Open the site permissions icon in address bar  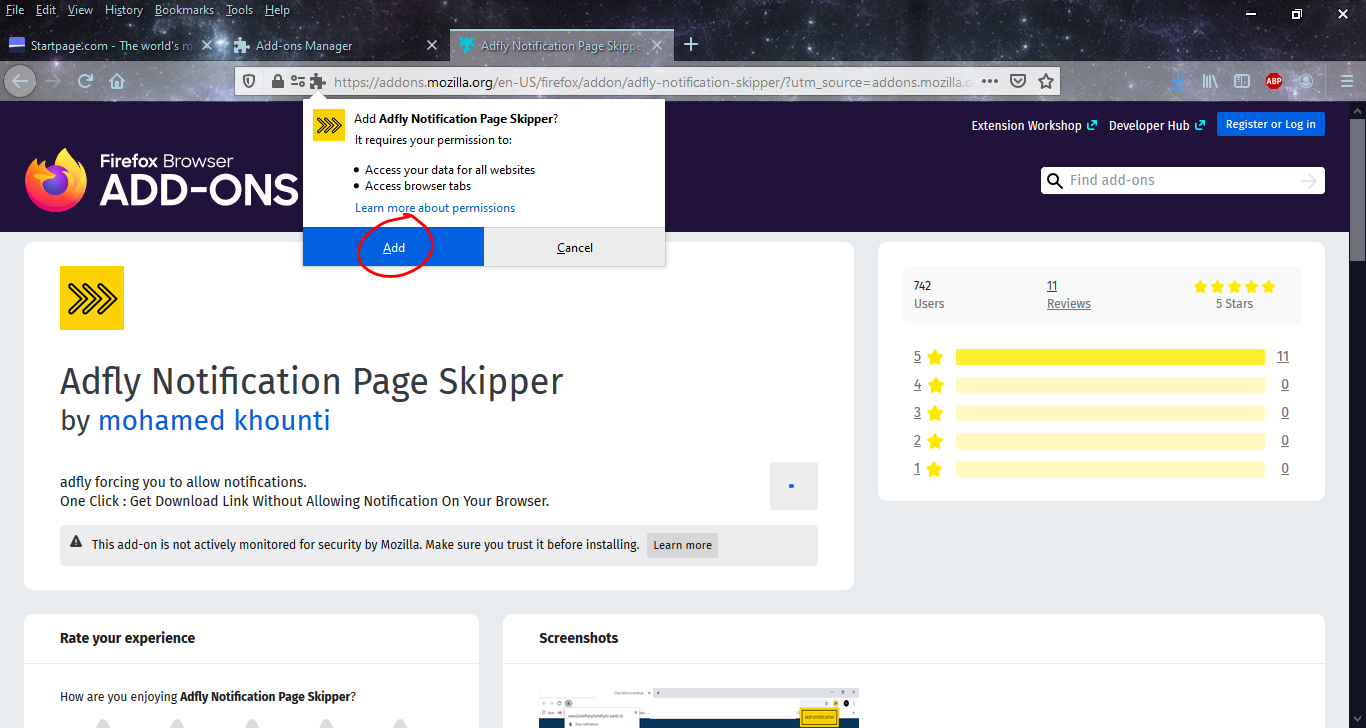297,81
